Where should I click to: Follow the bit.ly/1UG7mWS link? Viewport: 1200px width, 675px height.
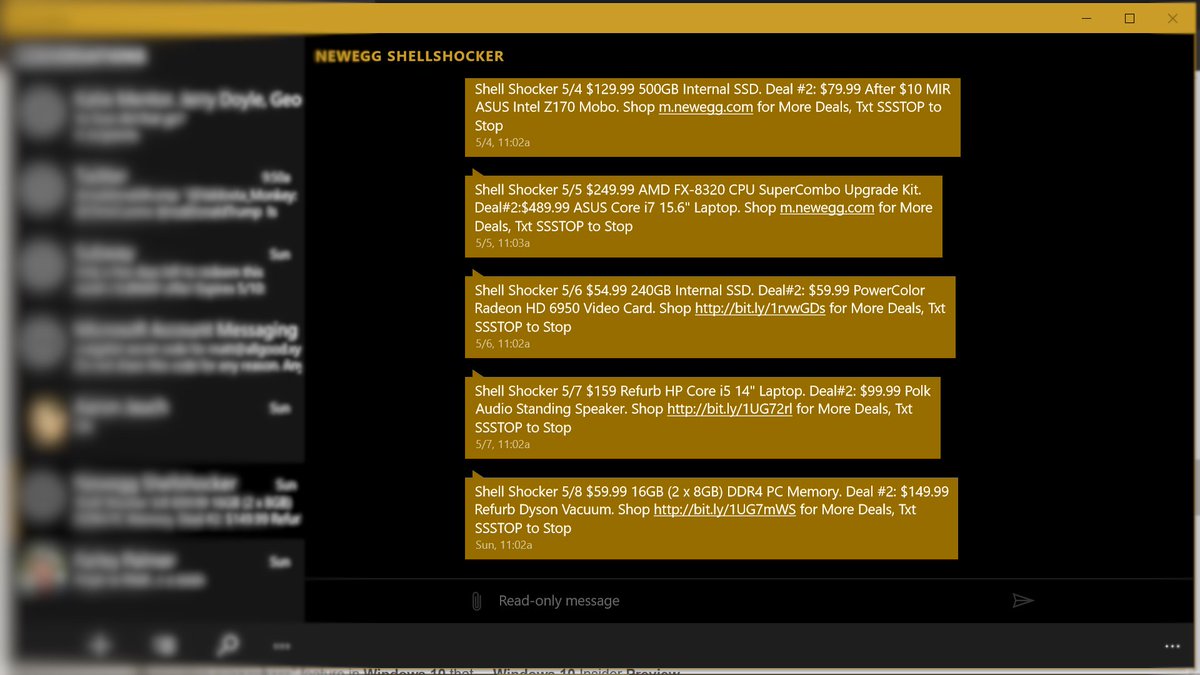725,510
